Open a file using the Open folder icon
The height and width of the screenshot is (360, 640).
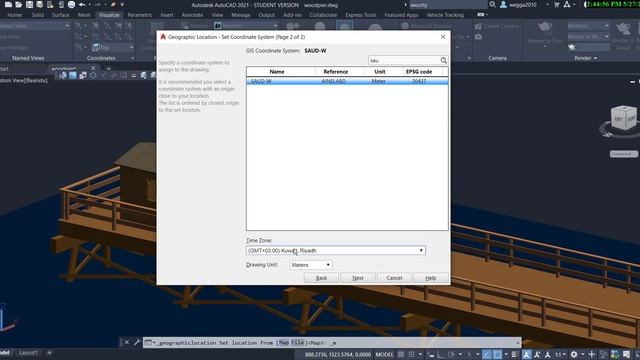[x=19, y=4]
